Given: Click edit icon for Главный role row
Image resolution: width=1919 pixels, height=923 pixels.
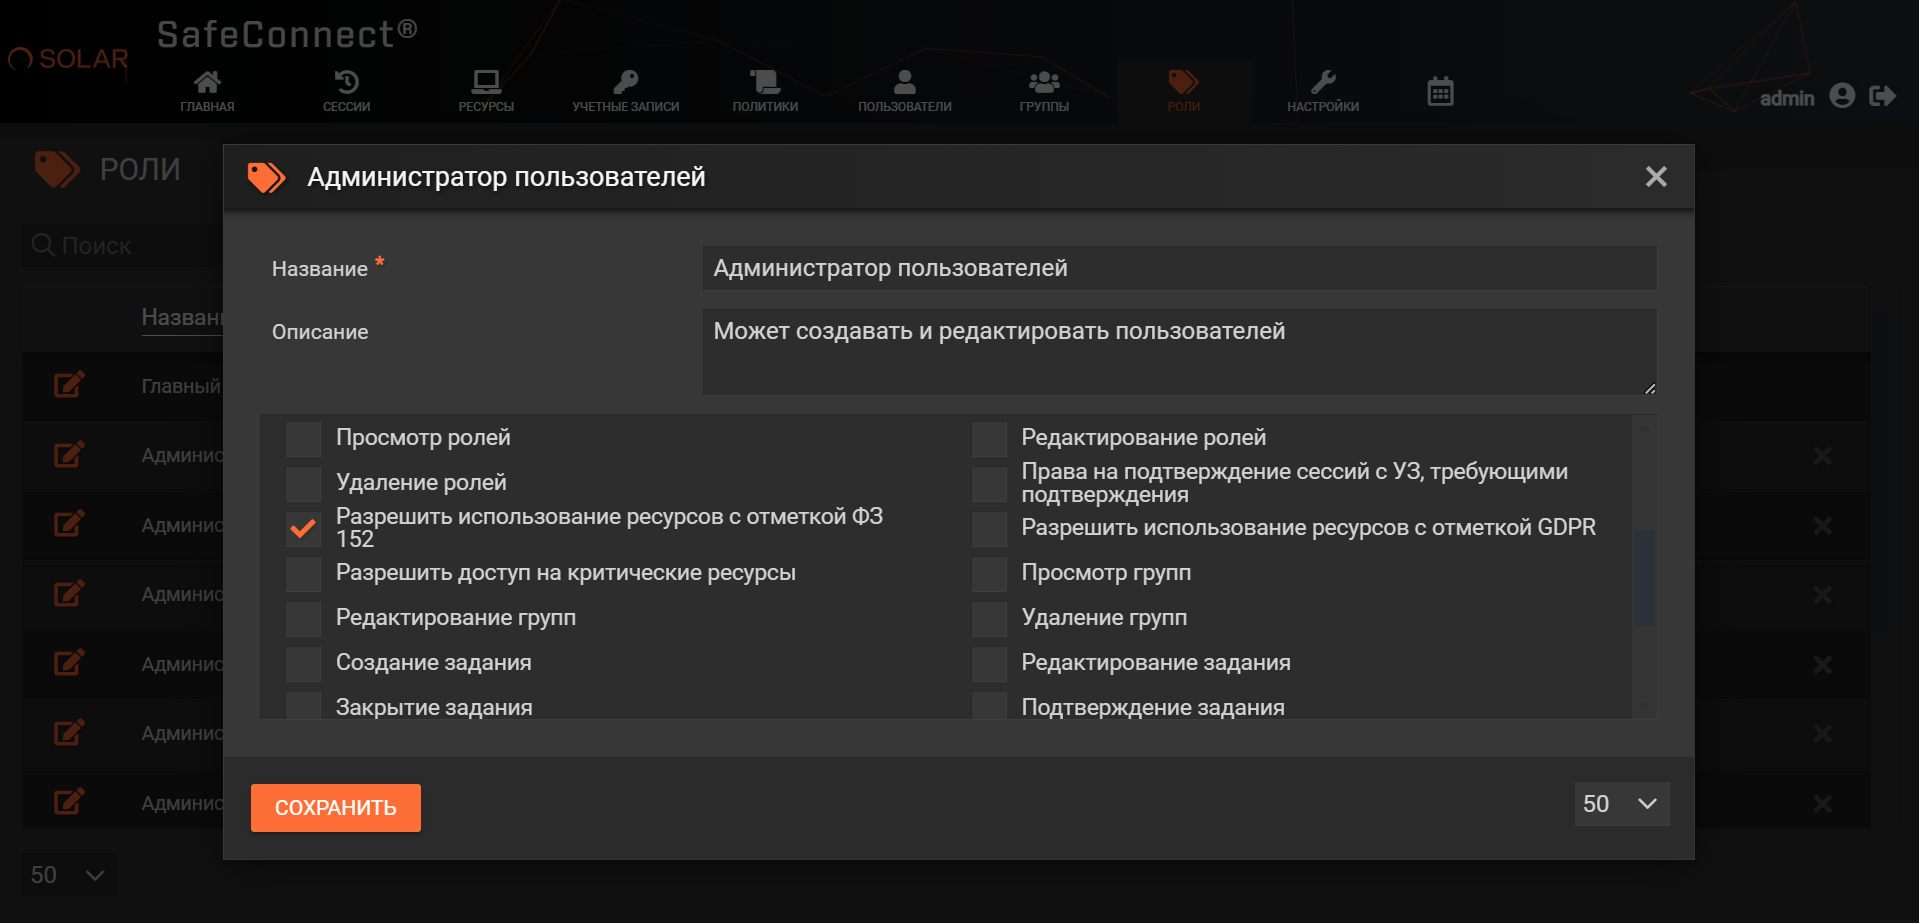Looking at the screenshot, I should (69, 385).
